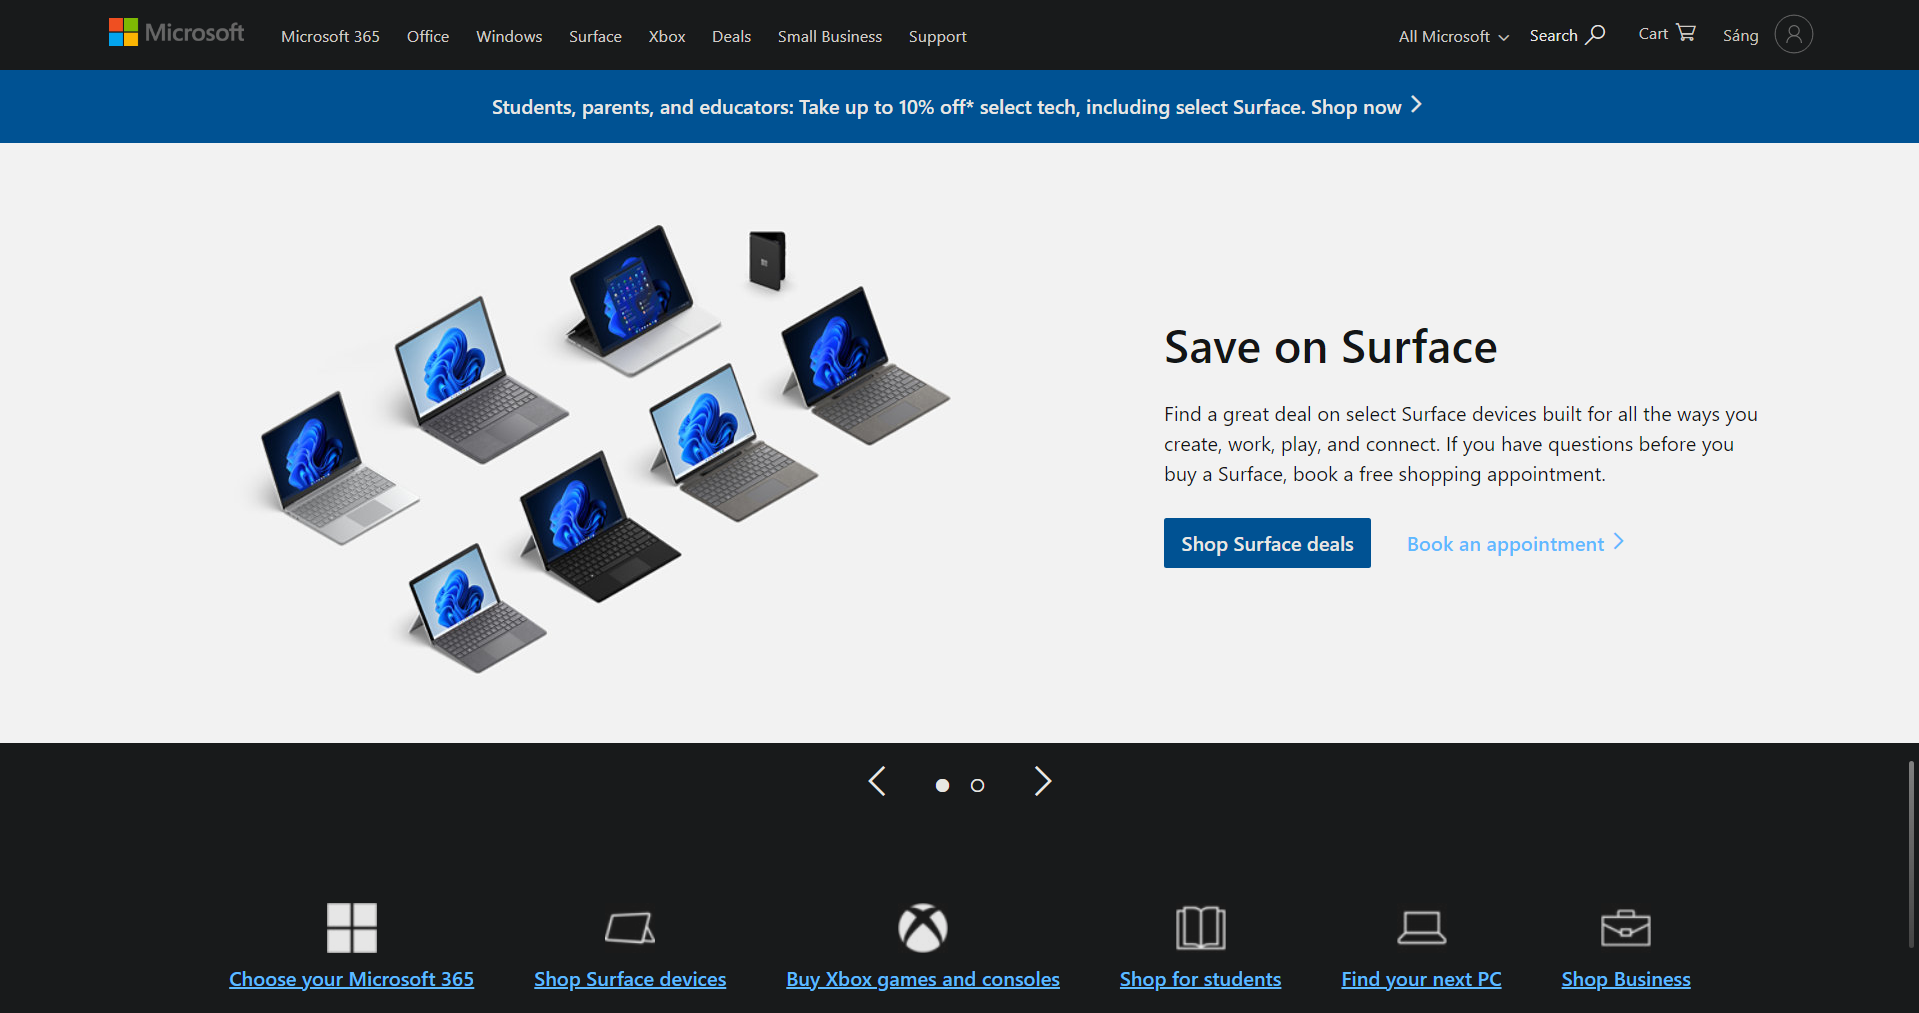
Task: Open the Office menu item
Action: tap(428, 36)
